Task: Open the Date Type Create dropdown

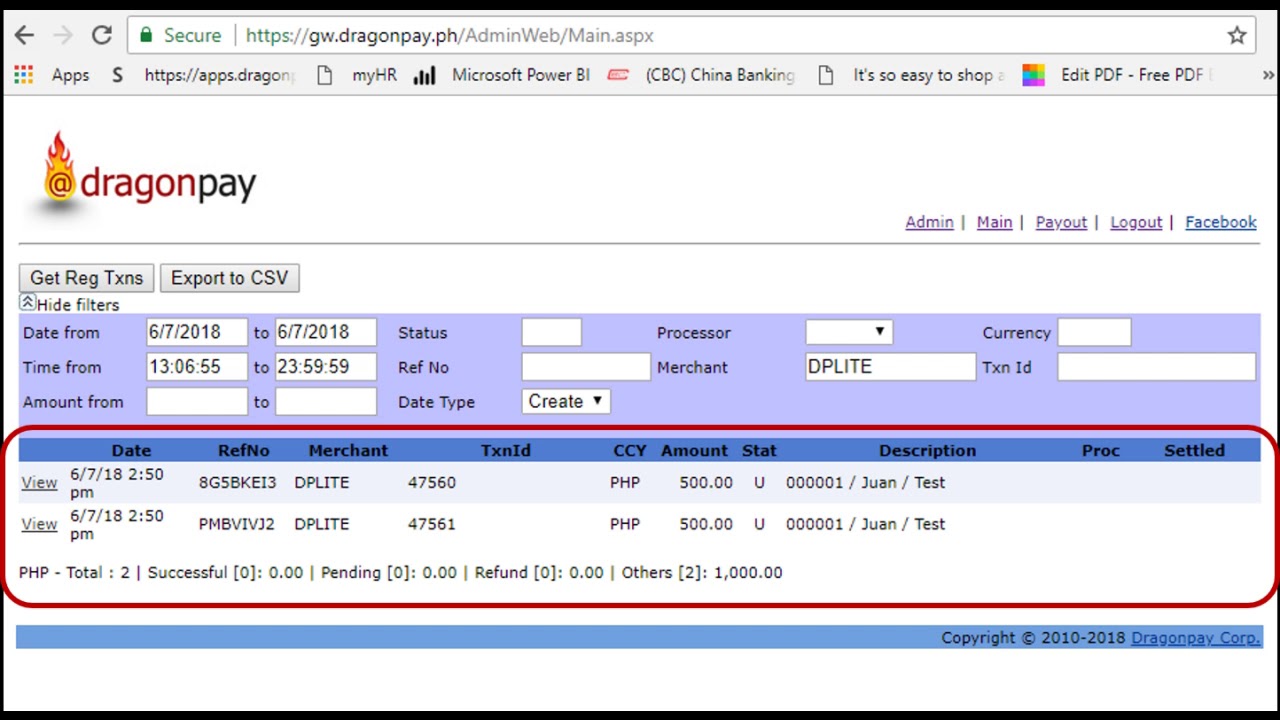Action: click(x=566, y=401)
